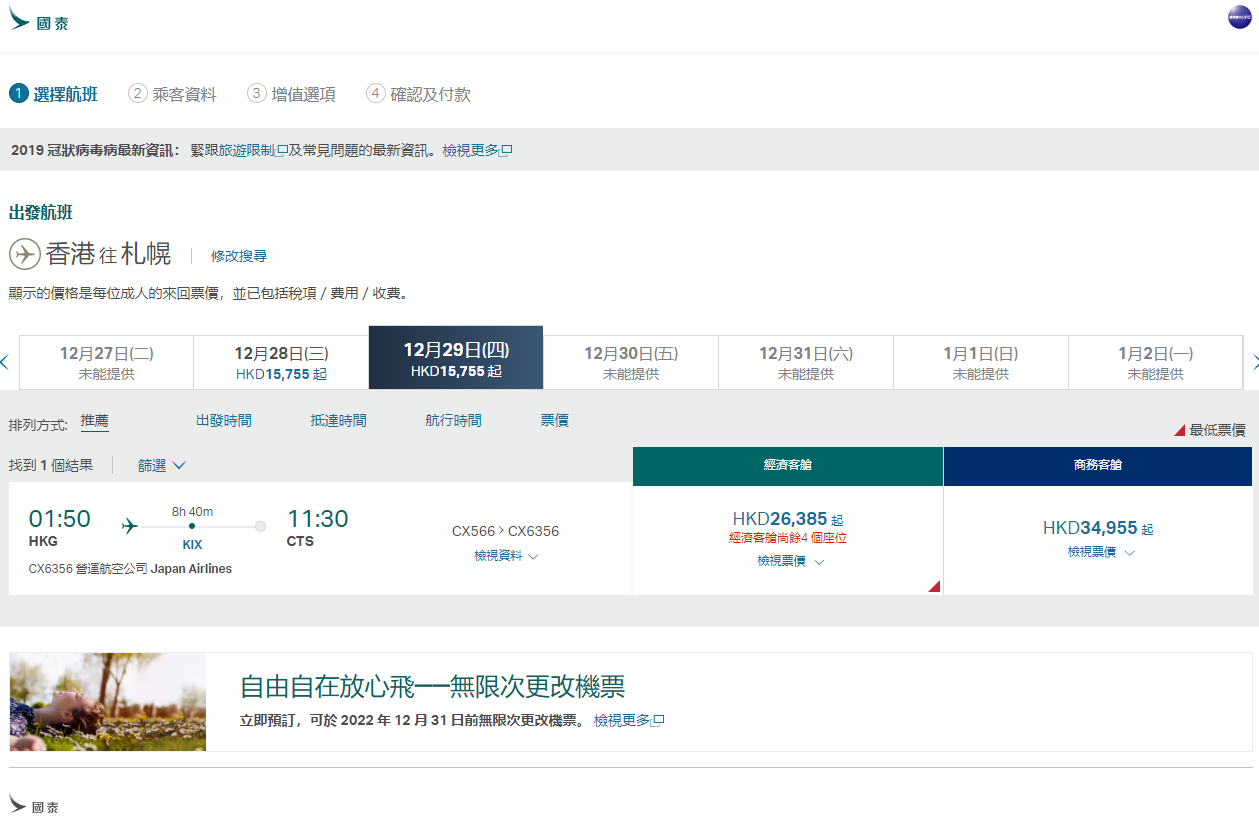Sort results by 出發時間

coord(224,421)
